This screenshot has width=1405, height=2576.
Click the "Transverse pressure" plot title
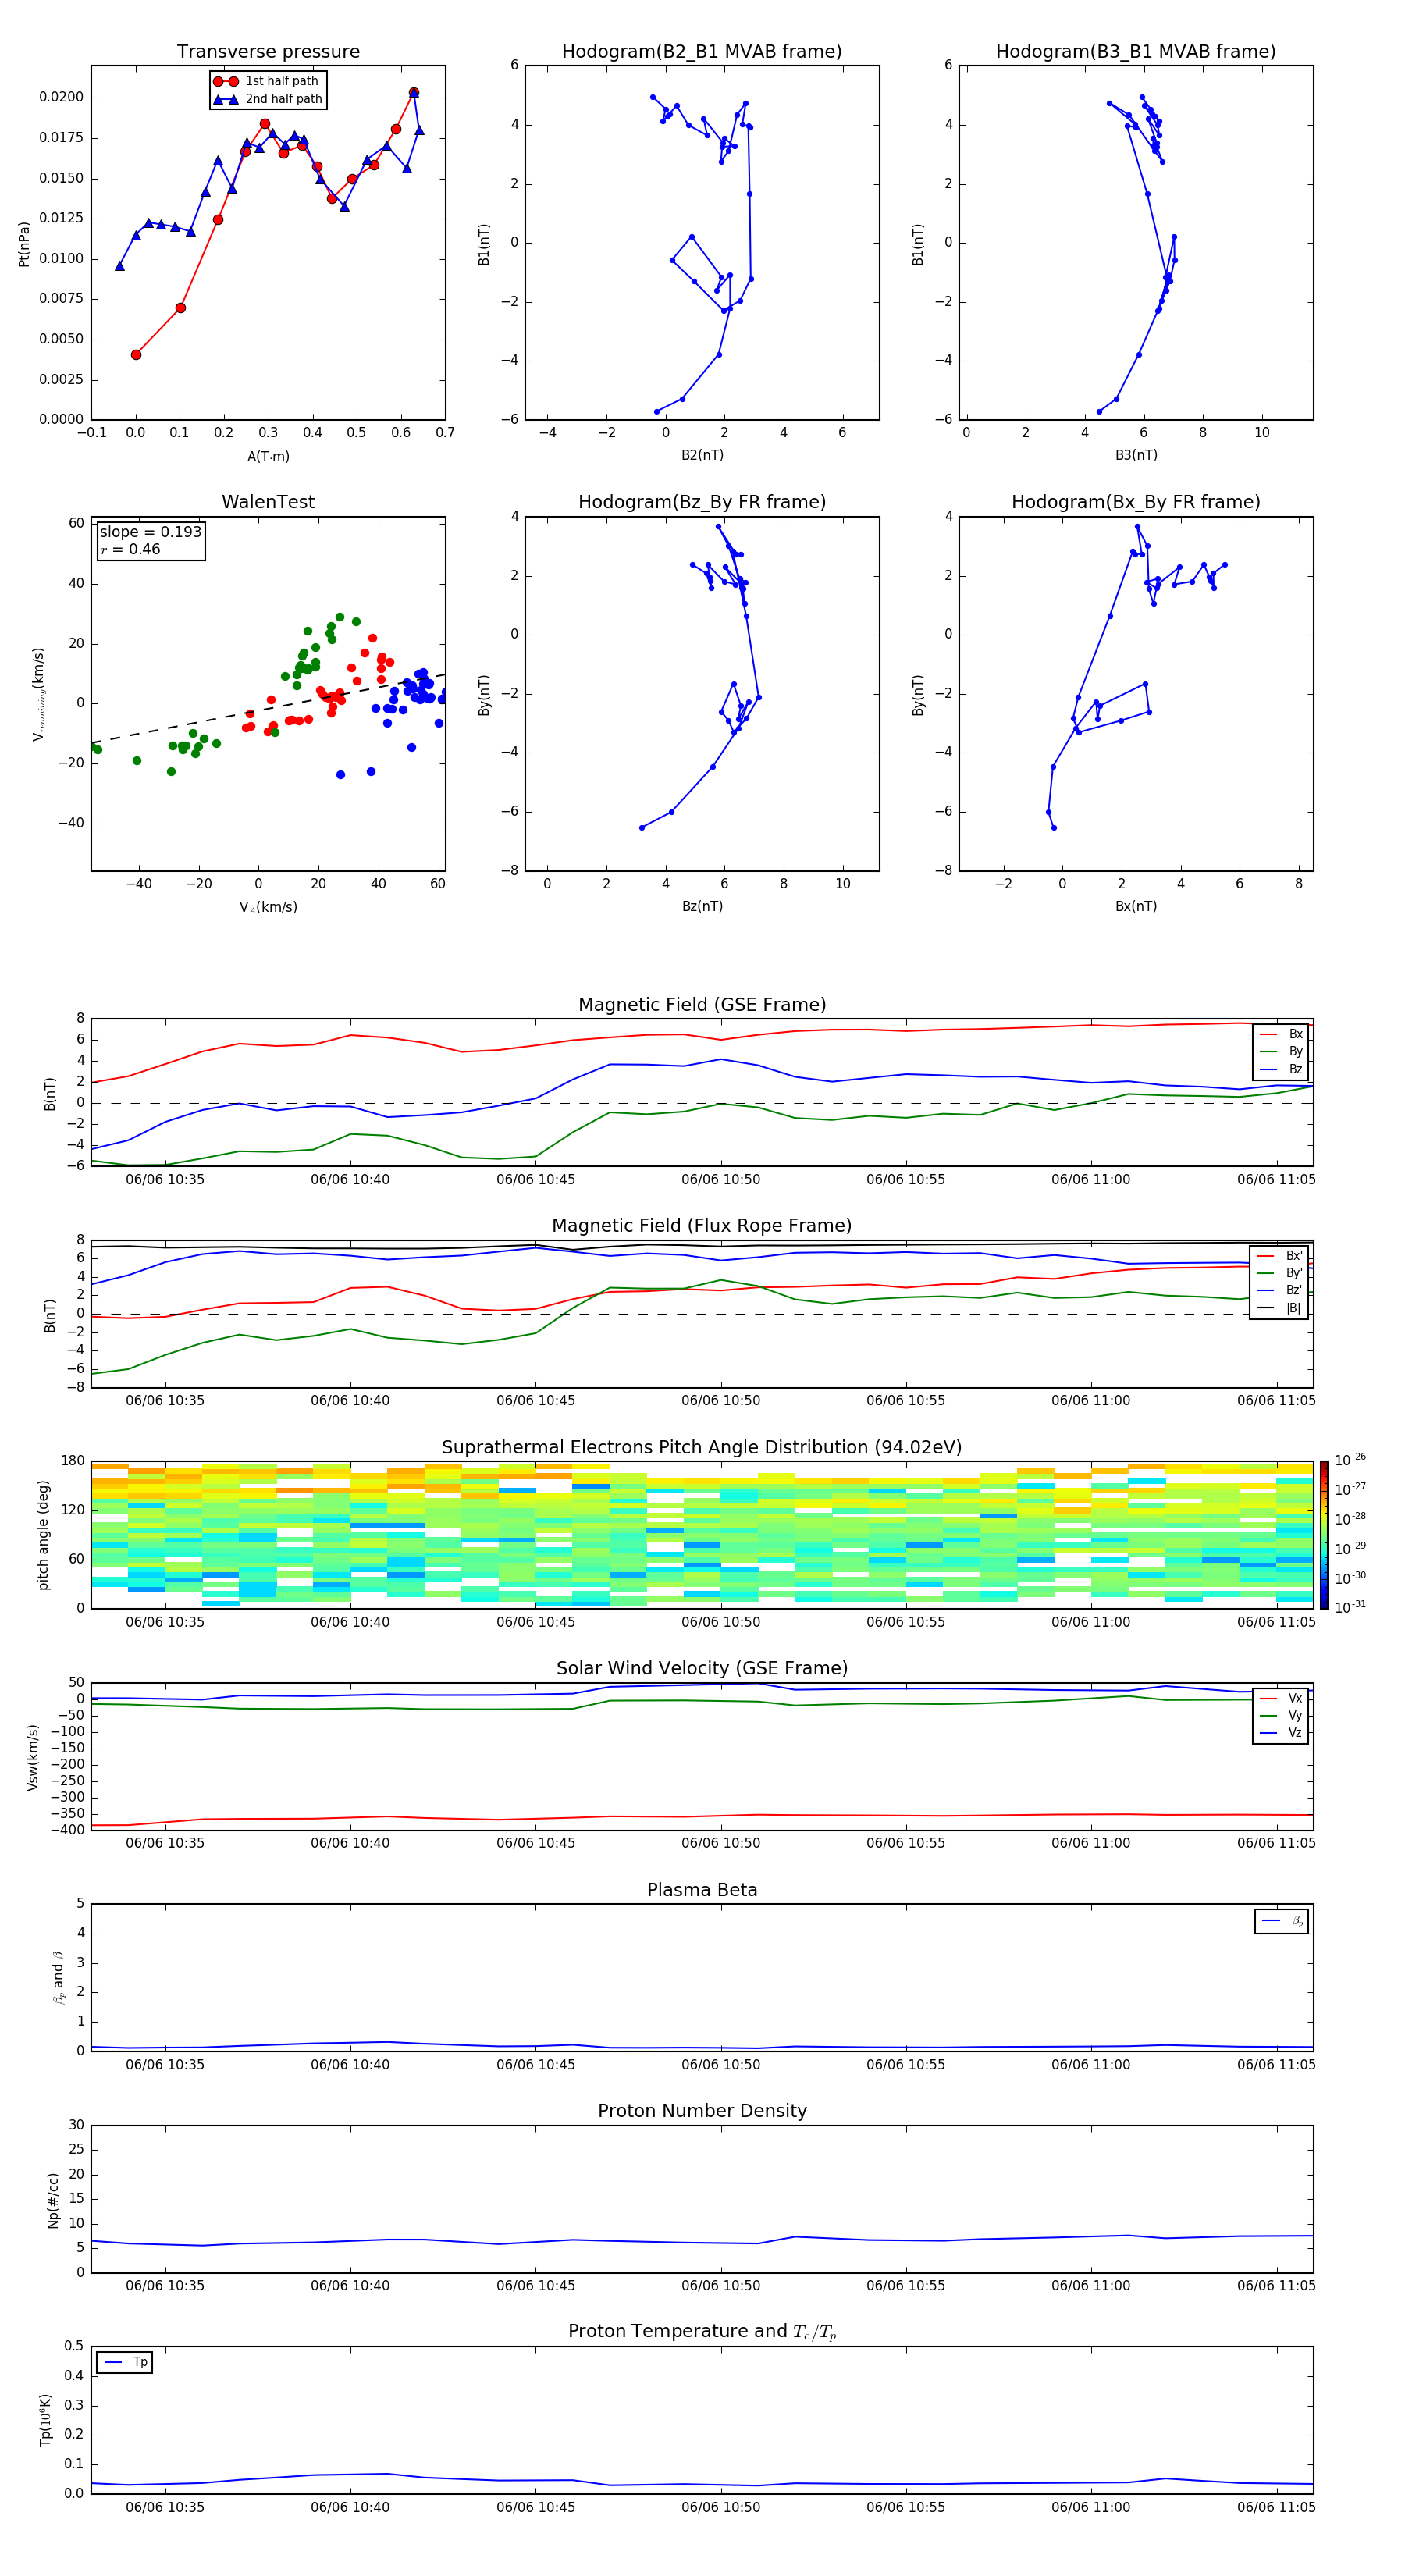268,52
